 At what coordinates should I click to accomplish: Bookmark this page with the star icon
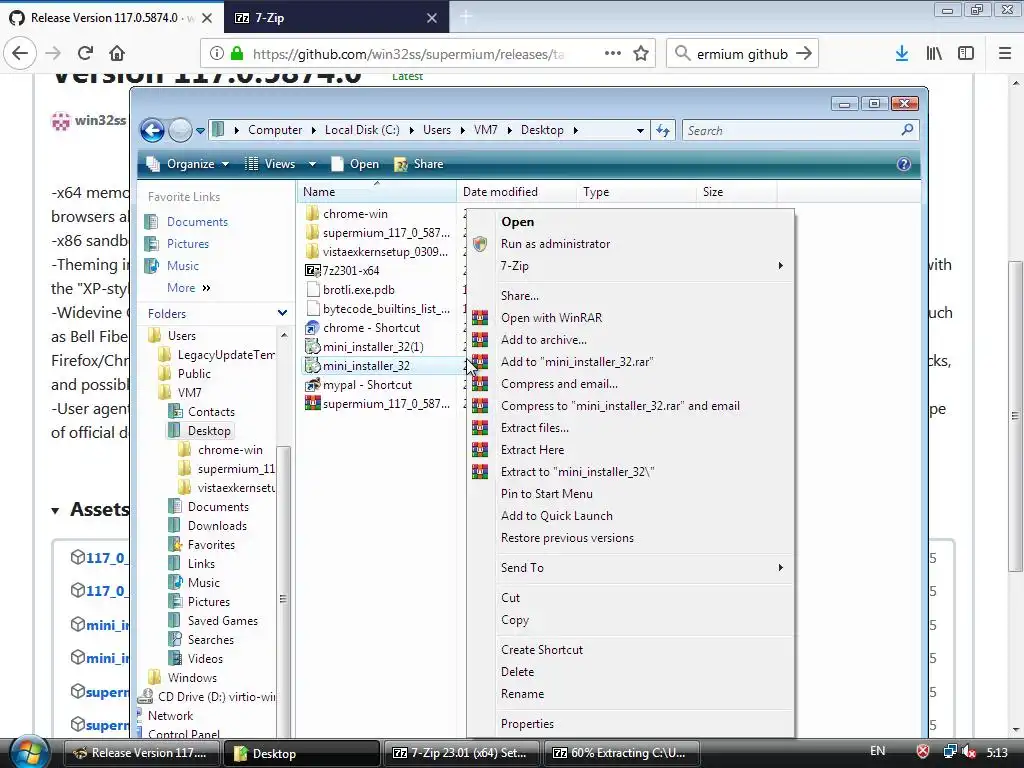(641, 54)
